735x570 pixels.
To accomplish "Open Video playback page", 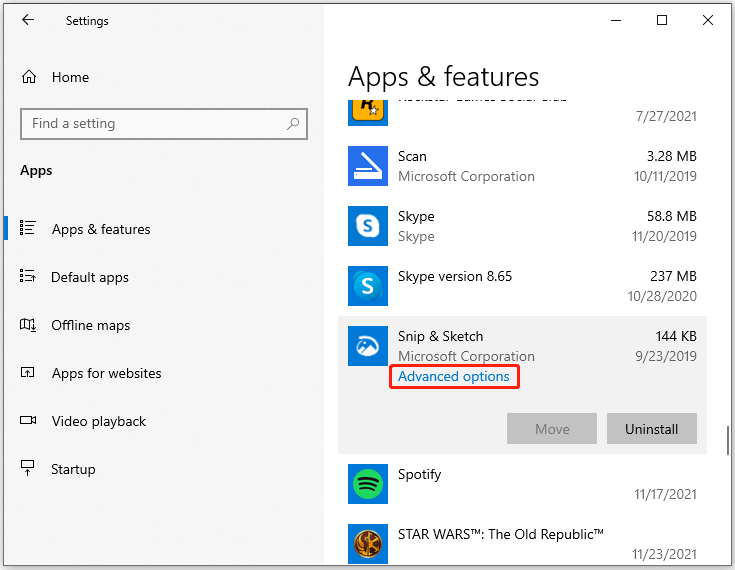I will [x=98, y=421].
